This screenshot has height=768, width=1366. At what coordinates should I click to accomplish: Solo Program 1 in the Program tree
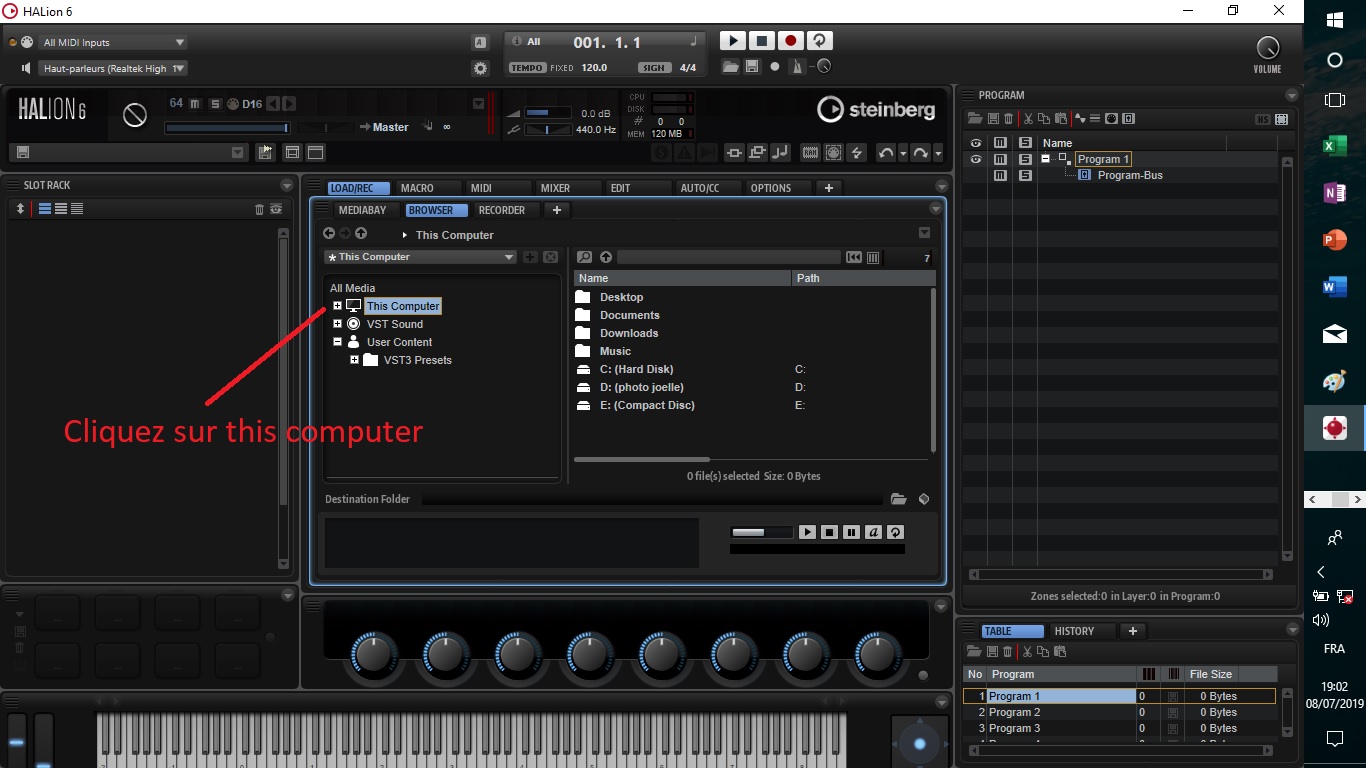1025,159
